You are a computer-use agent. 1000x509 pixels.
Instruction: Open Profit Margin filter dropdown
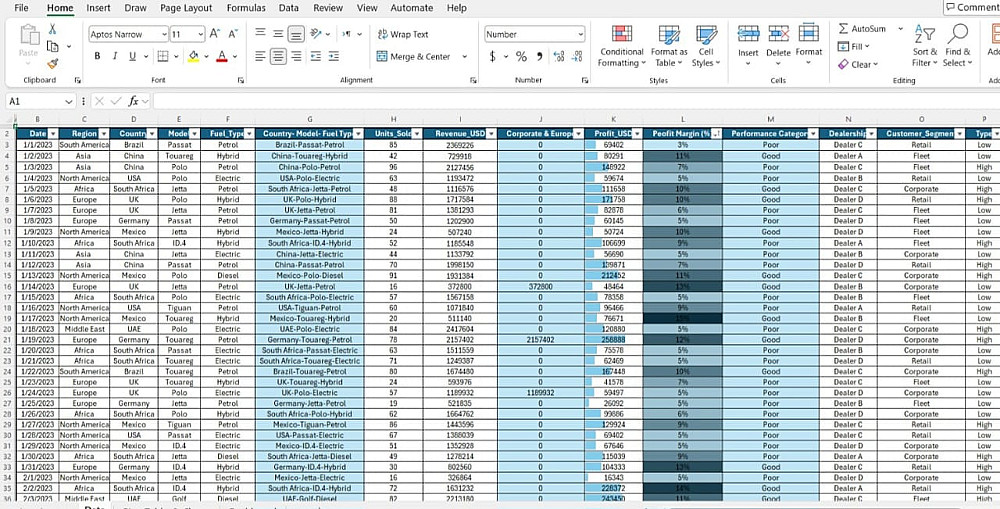pyautogui.click(x=716, y=133)
